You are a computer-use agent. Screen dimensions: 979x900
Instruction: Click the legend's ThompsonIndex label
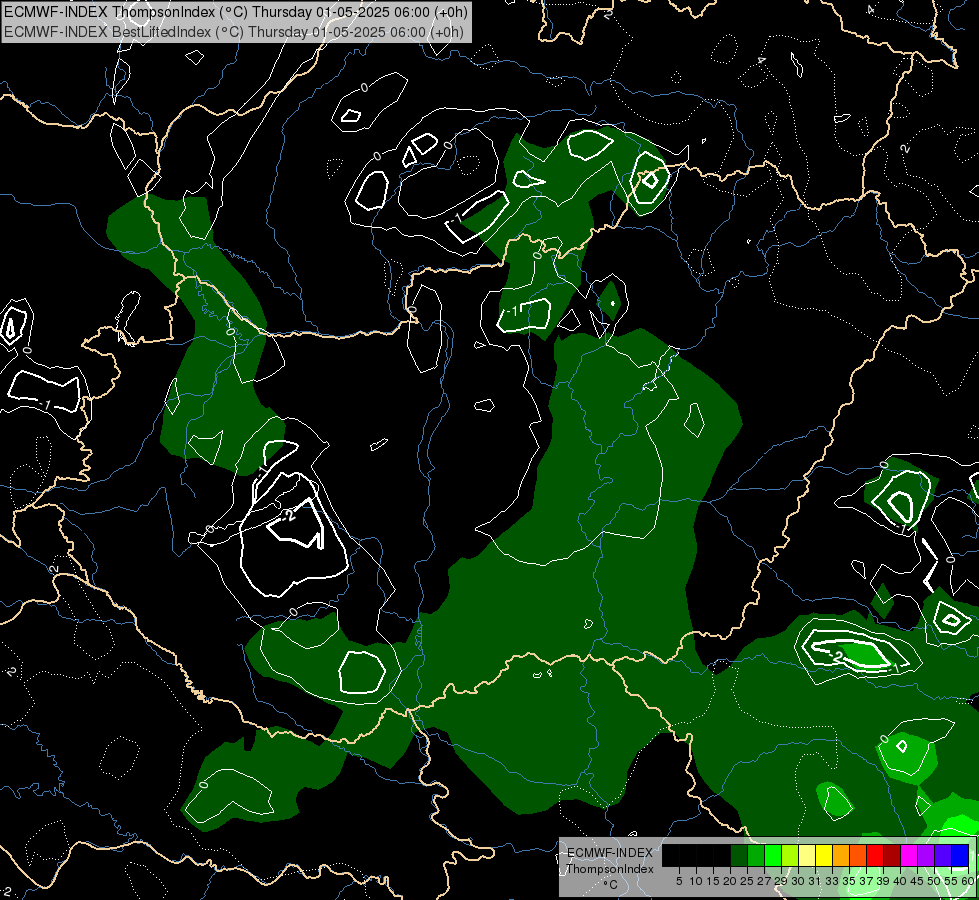point(610,869)
